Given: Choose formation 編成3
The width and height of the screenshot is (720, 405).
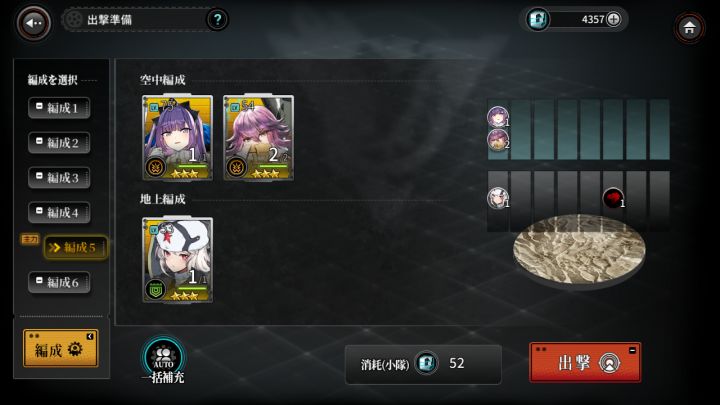Looking at the screenshot, I should [59, 178].
